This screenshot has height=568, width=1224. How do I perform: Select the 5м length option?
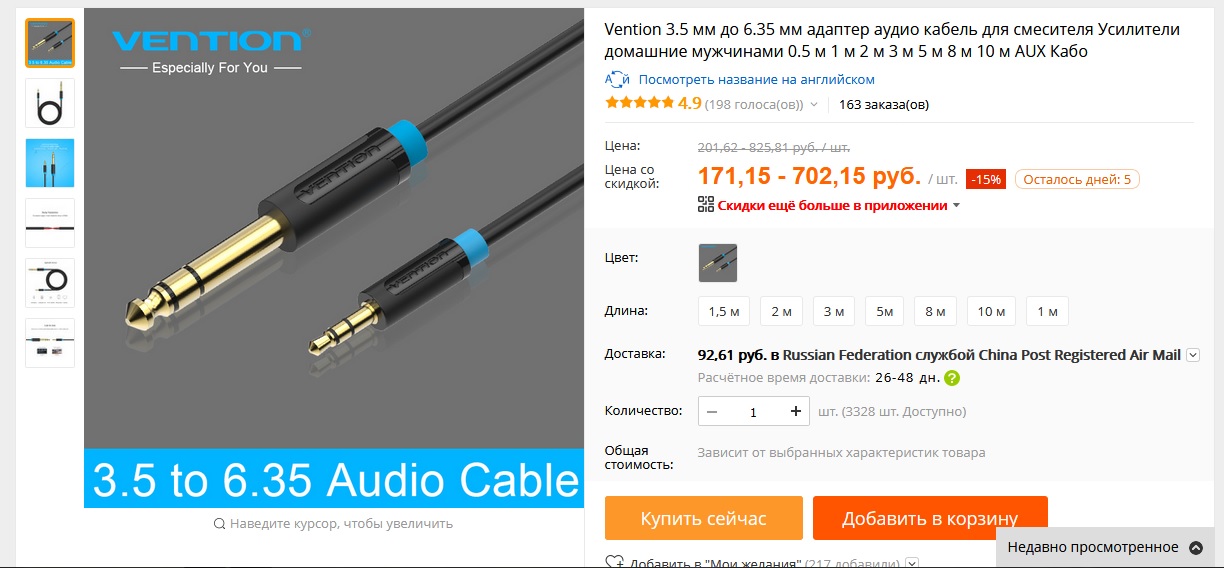884,311
